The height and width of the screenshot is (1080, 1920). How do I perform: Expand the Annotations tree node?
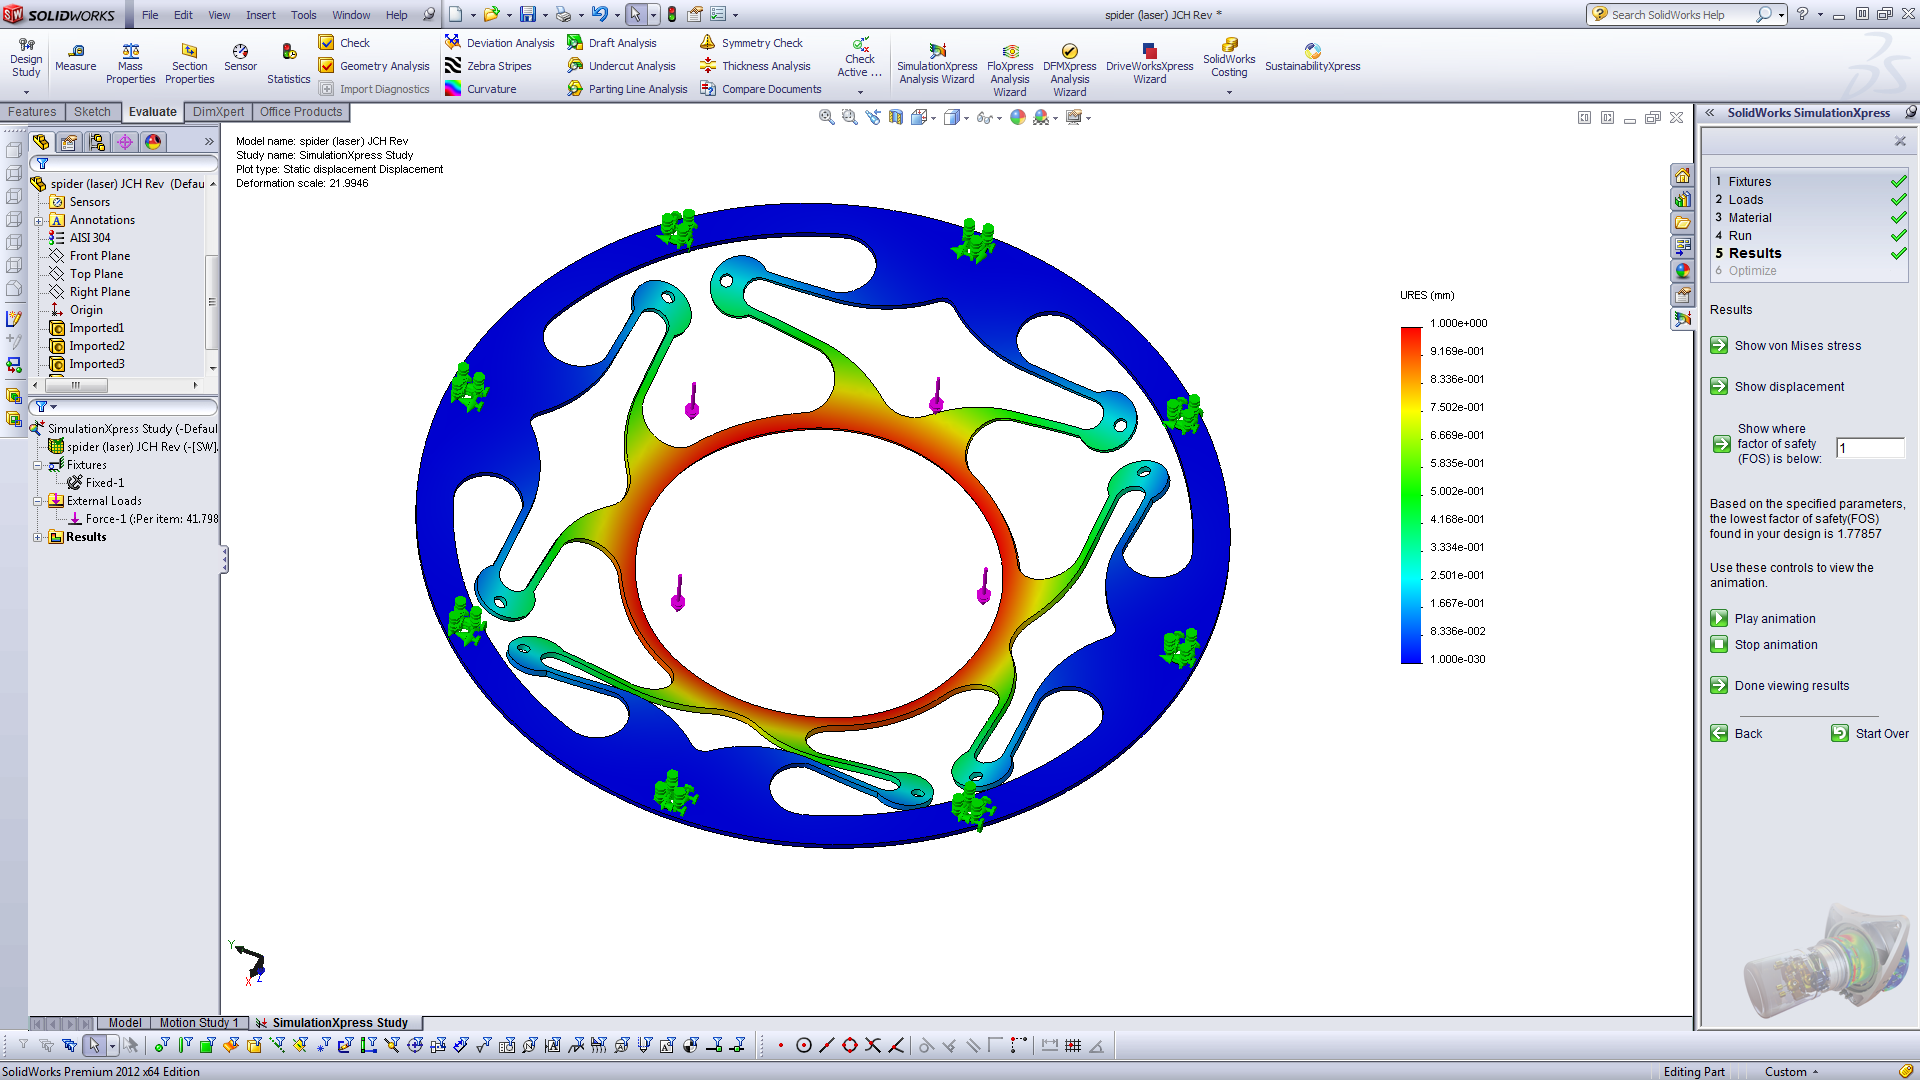(38, 220)
